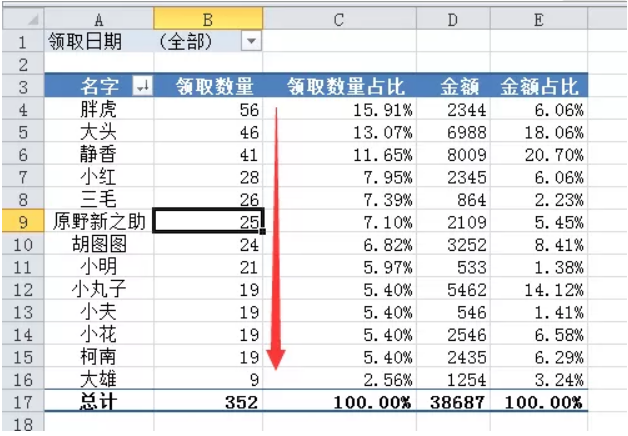The height and width of the screenshot is (436, 628).
Task: Select column B header
Action: [208, 19]
